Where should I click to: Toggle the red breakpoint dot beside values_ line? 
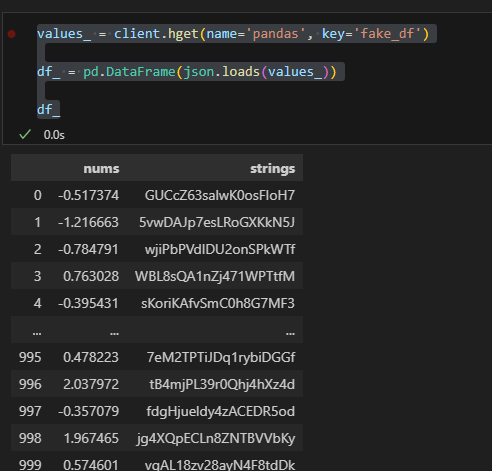tap(12, 34)
